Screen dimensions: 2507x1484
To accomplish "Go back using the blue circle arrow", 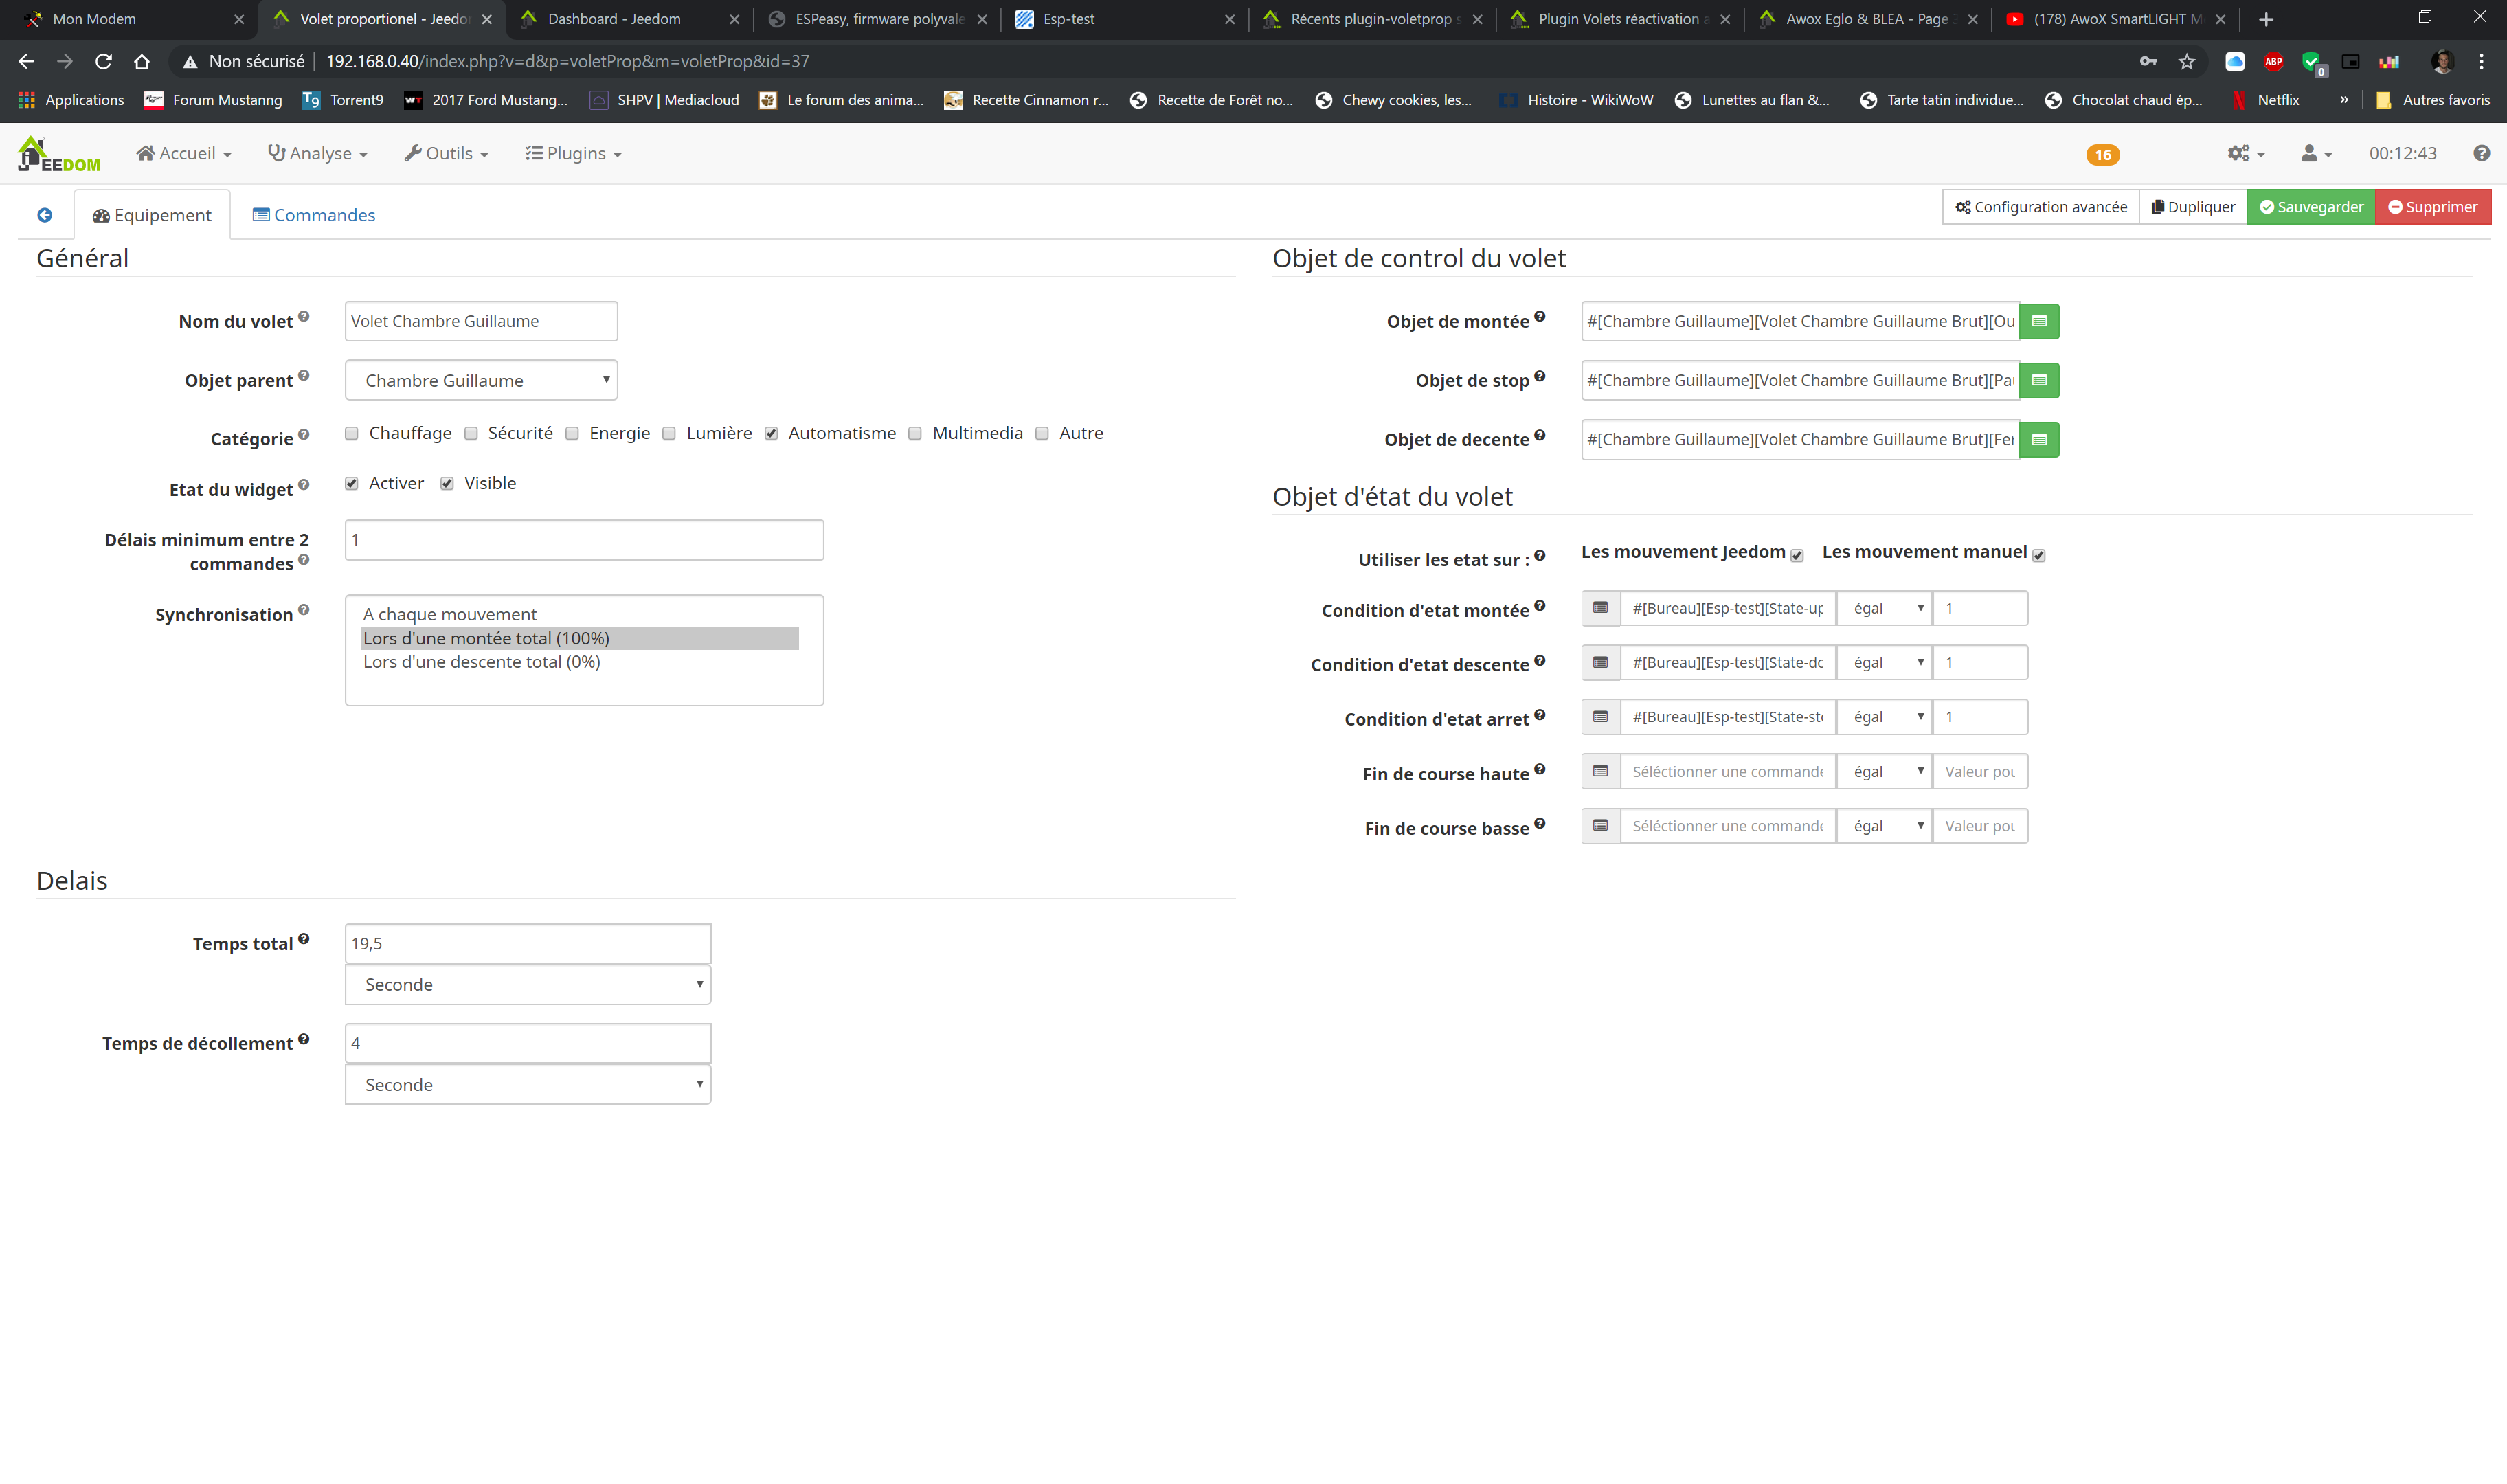I will point(44,215).
